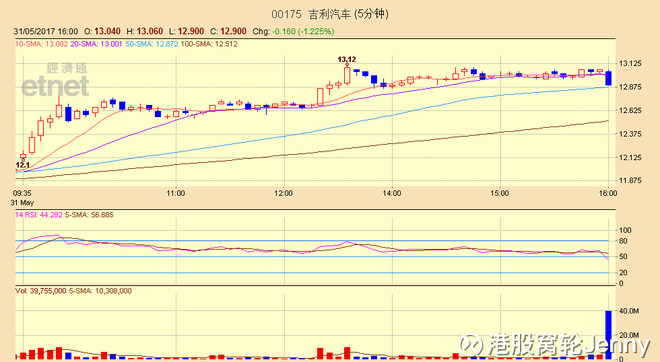This screenshot has width=660, height=362.
Task: Select the 20-SMA: 13.001 legend
Action: click(x=96, y=44)
